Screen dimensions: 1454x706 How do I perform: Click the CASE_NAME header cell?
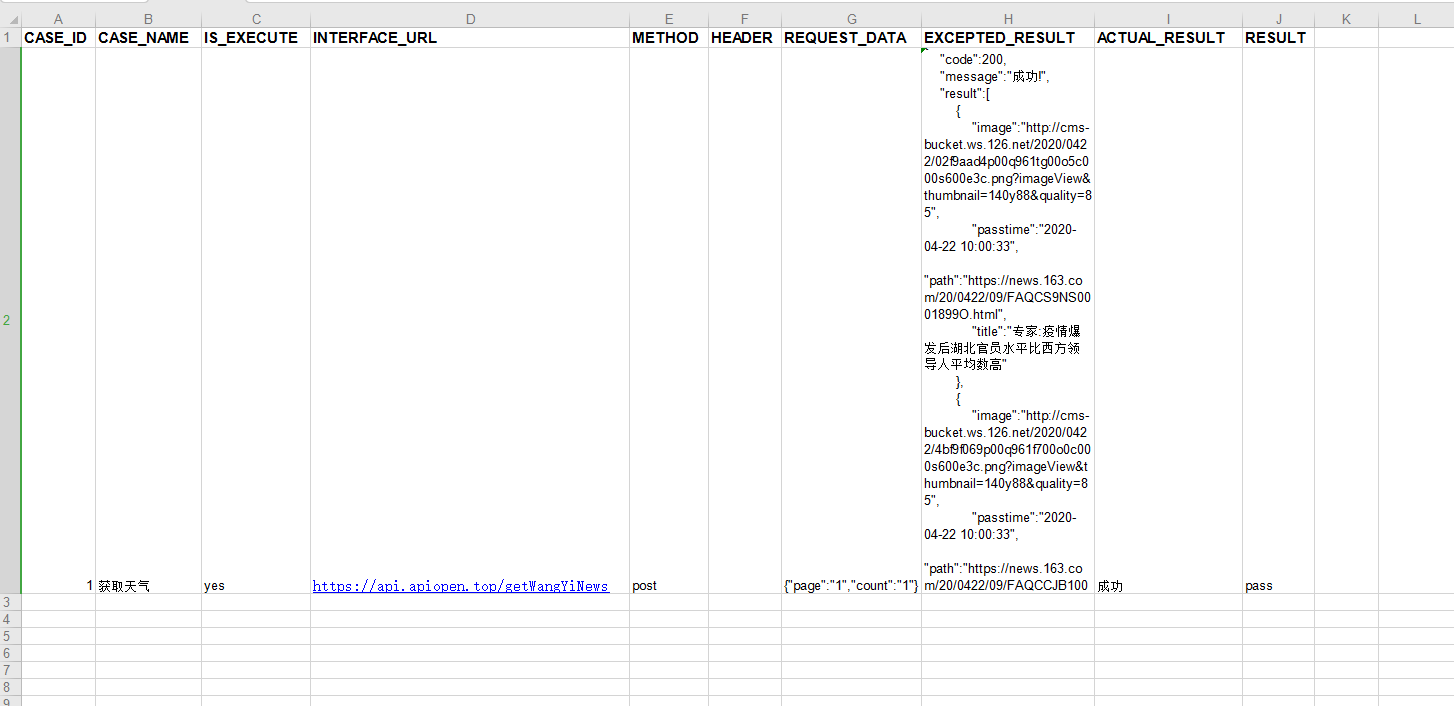[x=148, y=37]
